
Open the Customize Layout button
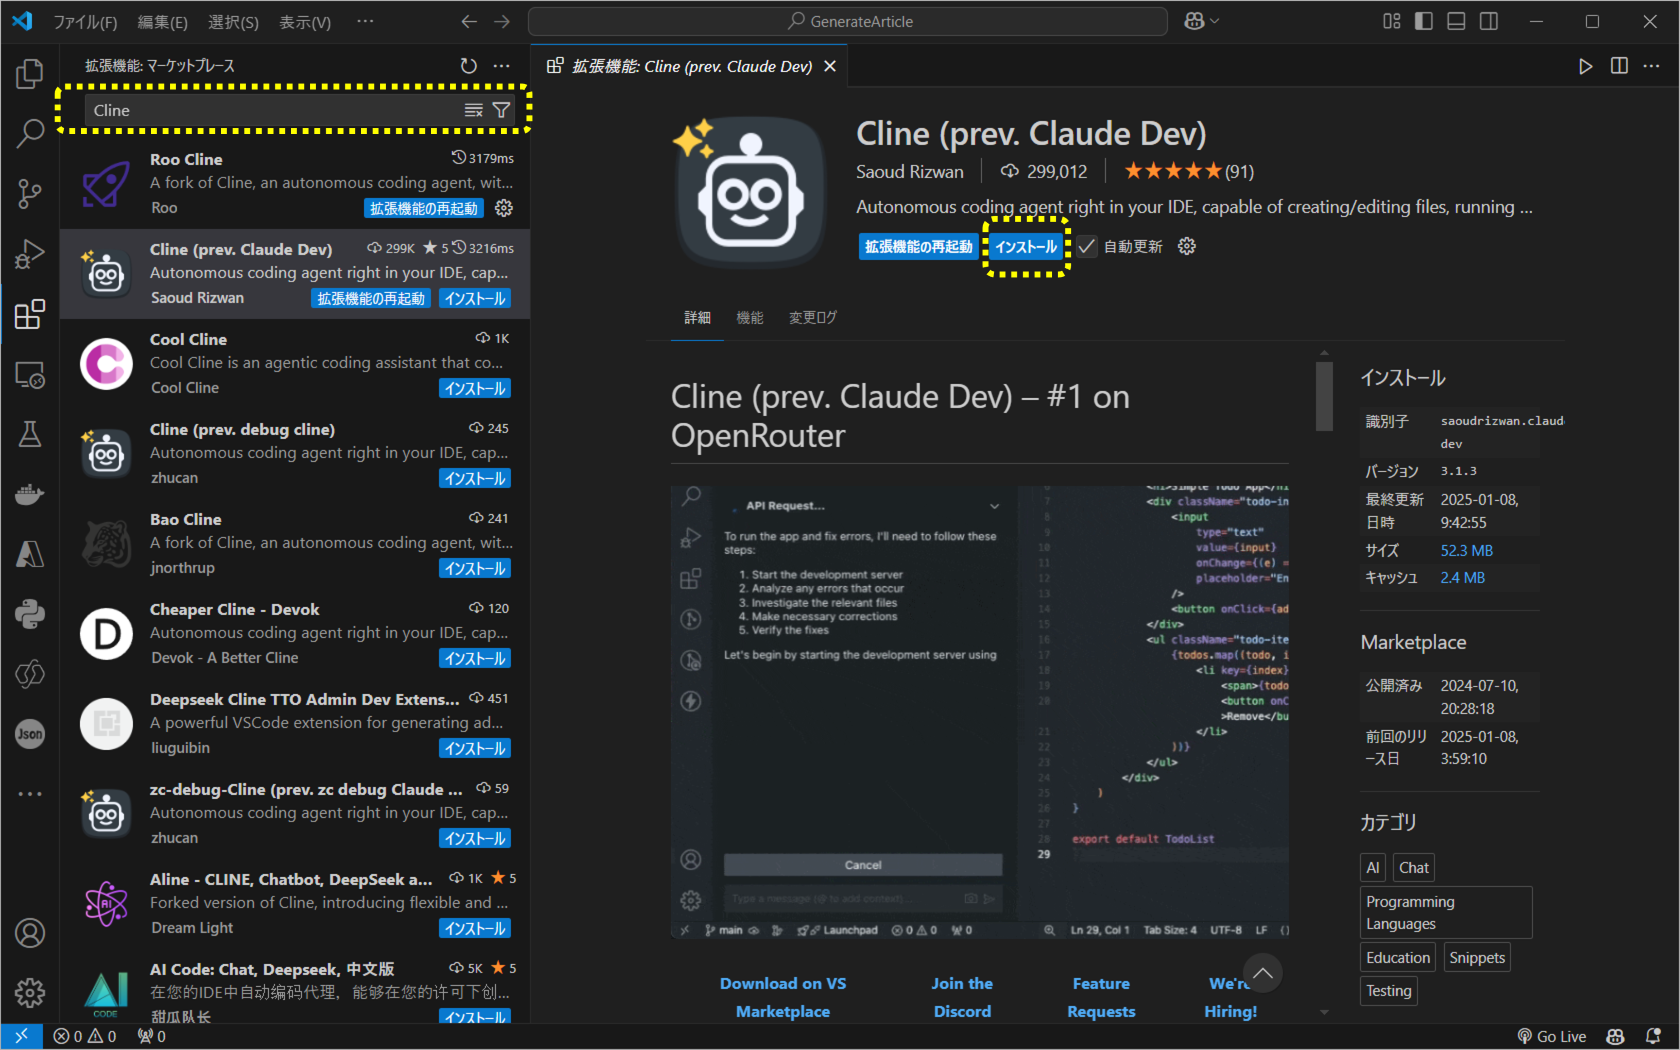[1391, 21]
